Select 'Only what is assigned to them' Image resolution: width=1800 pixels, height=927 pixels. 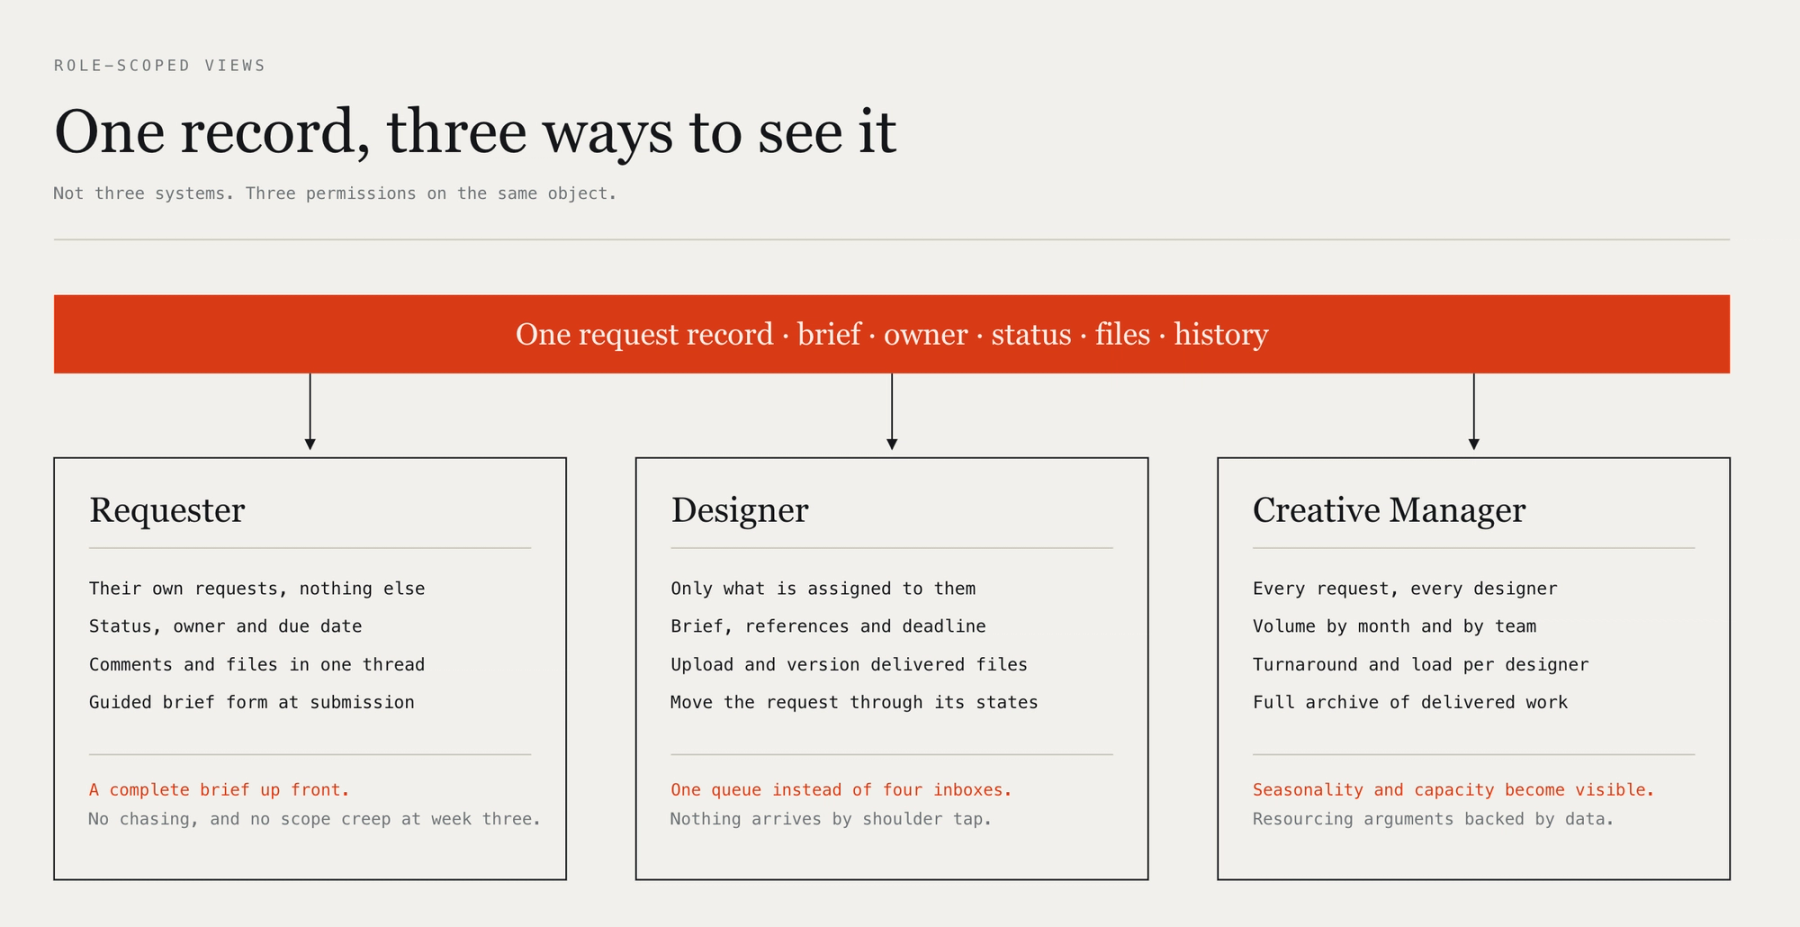point(823,589)
